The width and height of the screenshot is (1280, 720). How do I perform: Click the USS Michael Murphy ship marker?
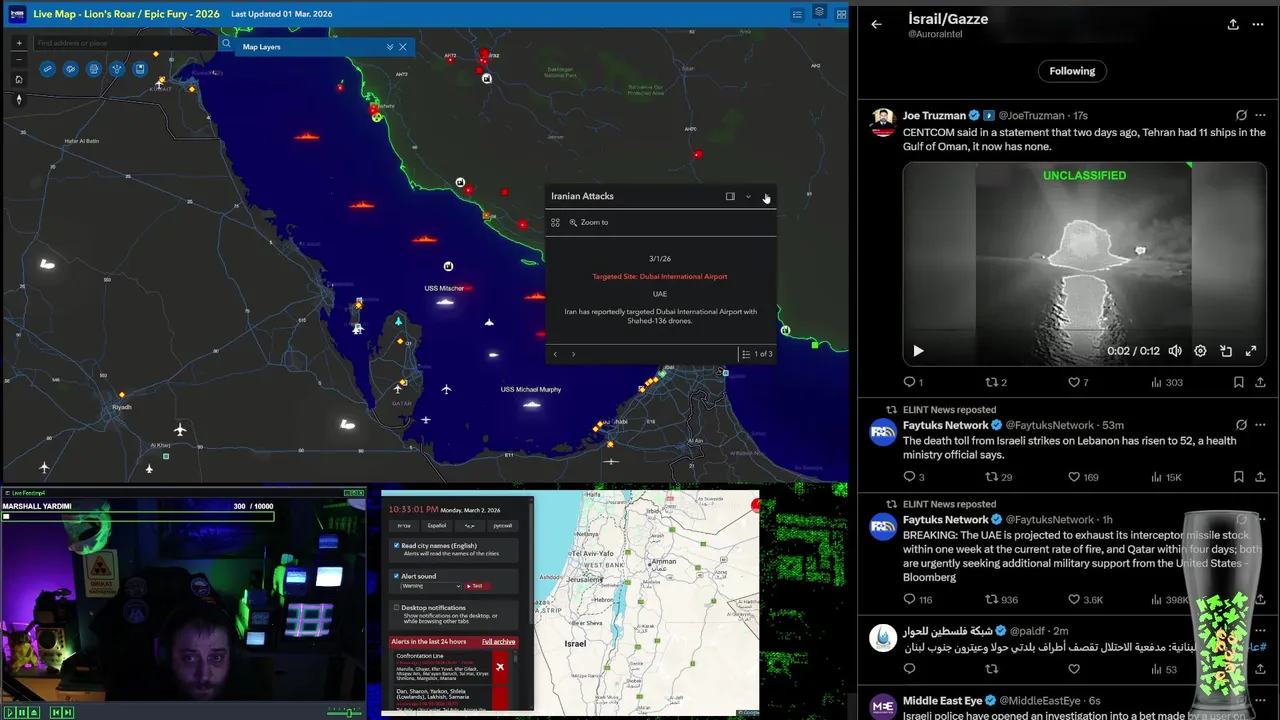[532, 404]
